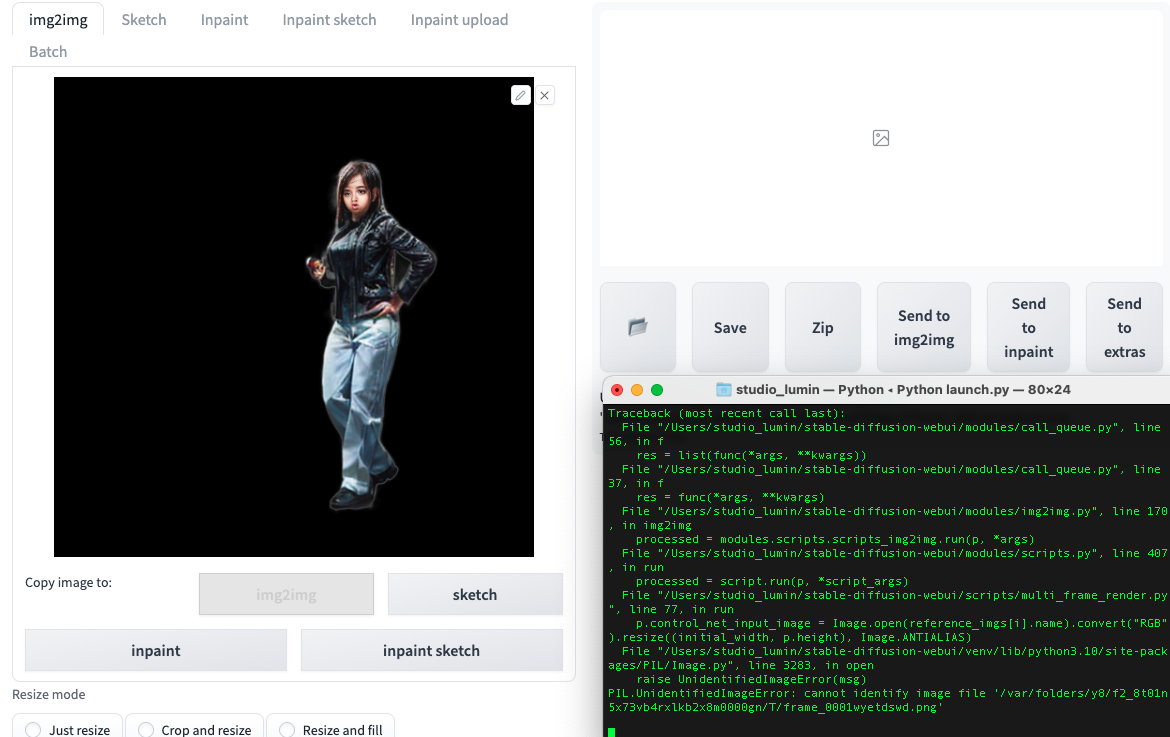Zoom the terminal with green button
This screenshot has width=1170, height=737.
657,389
